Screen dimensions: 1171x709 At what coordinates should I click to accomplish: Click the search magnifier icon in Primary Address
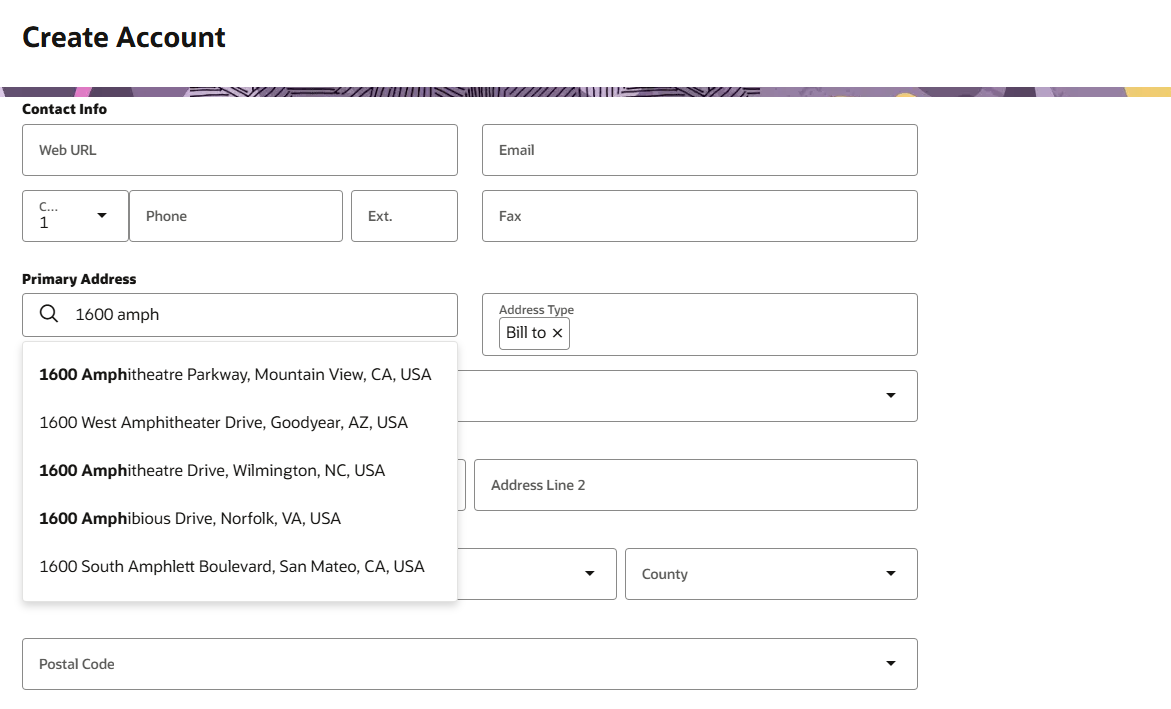click(49, 314)
